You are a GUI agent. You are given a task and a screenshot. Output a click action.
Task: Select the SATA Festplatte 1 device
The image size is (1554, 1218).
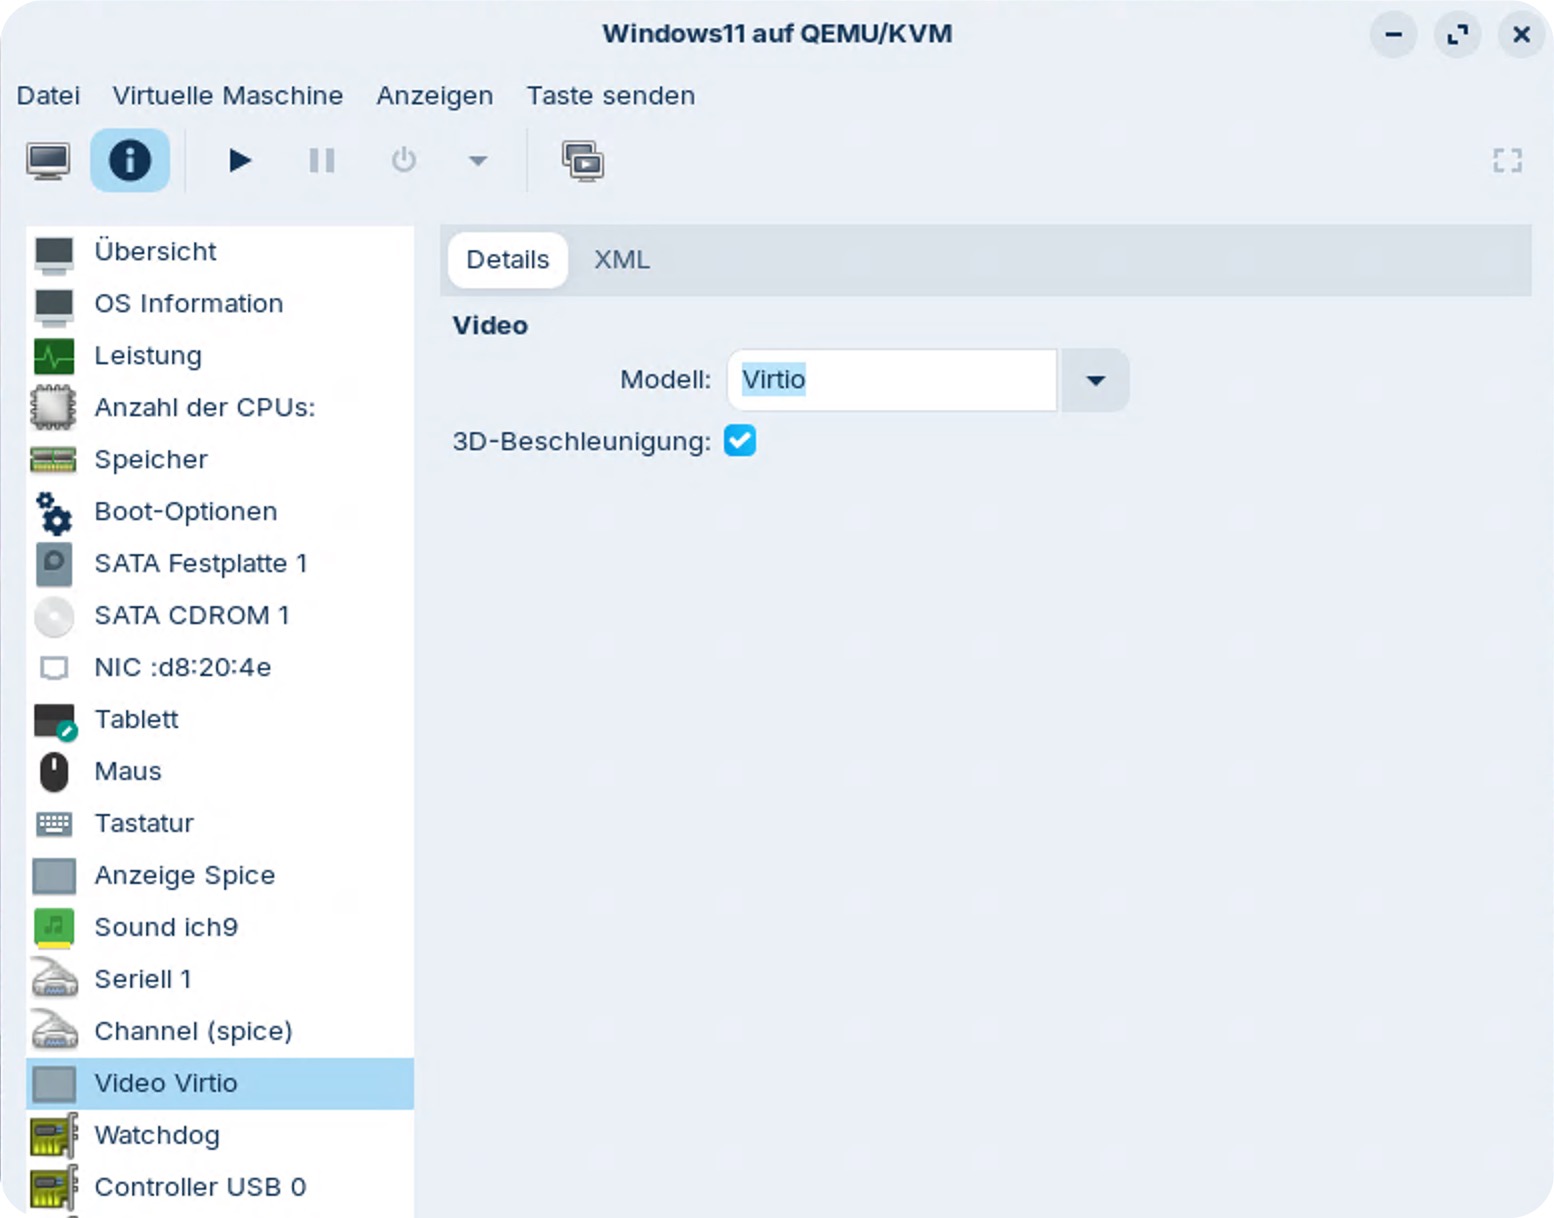pyautogui.click(x=201, y=563)
